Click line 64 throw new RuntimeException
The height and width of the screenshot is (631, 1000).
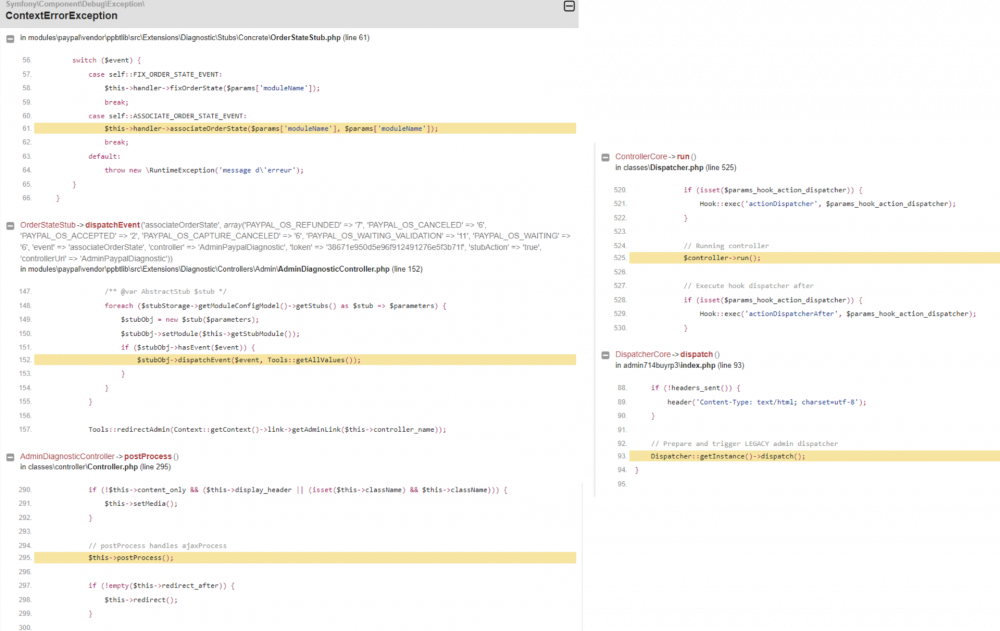[x=204, y=170]
